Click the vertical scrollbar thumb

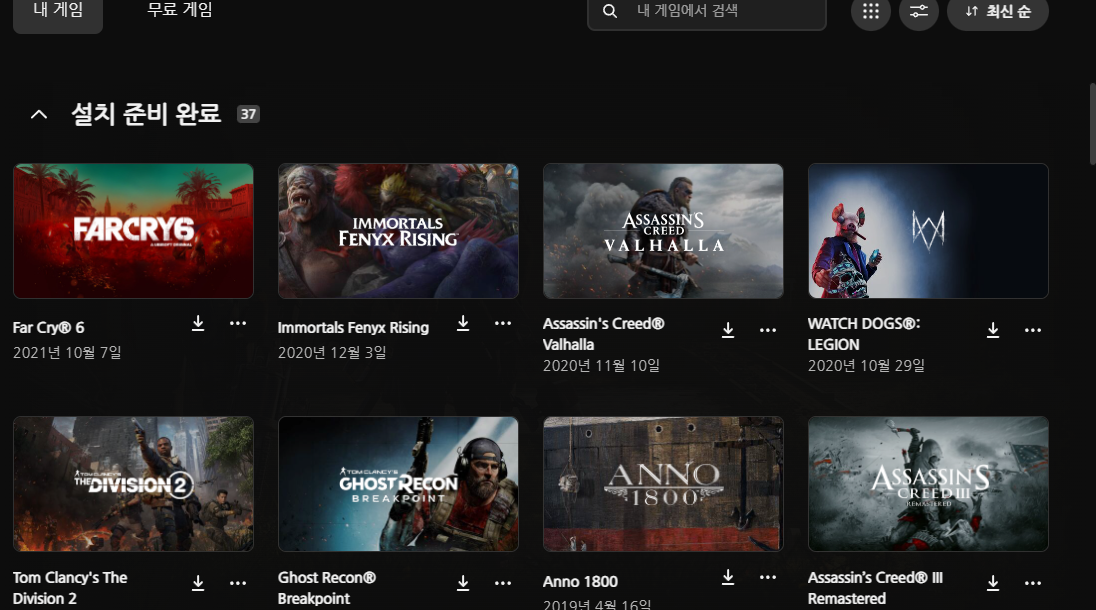pyautogui.click(x=1093, y=124)
